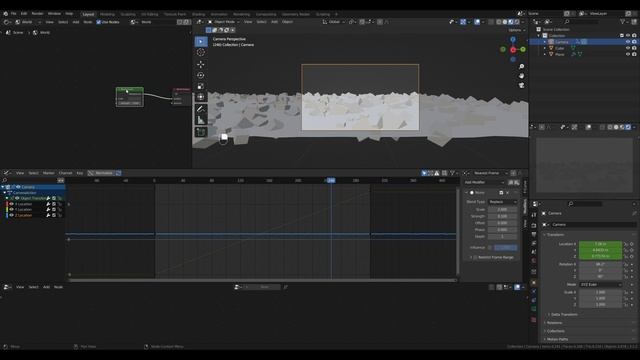Expand the Cube item in the outliner
Image resolution: width=640 pixels, height=360 pixels.
pos(545,48)
